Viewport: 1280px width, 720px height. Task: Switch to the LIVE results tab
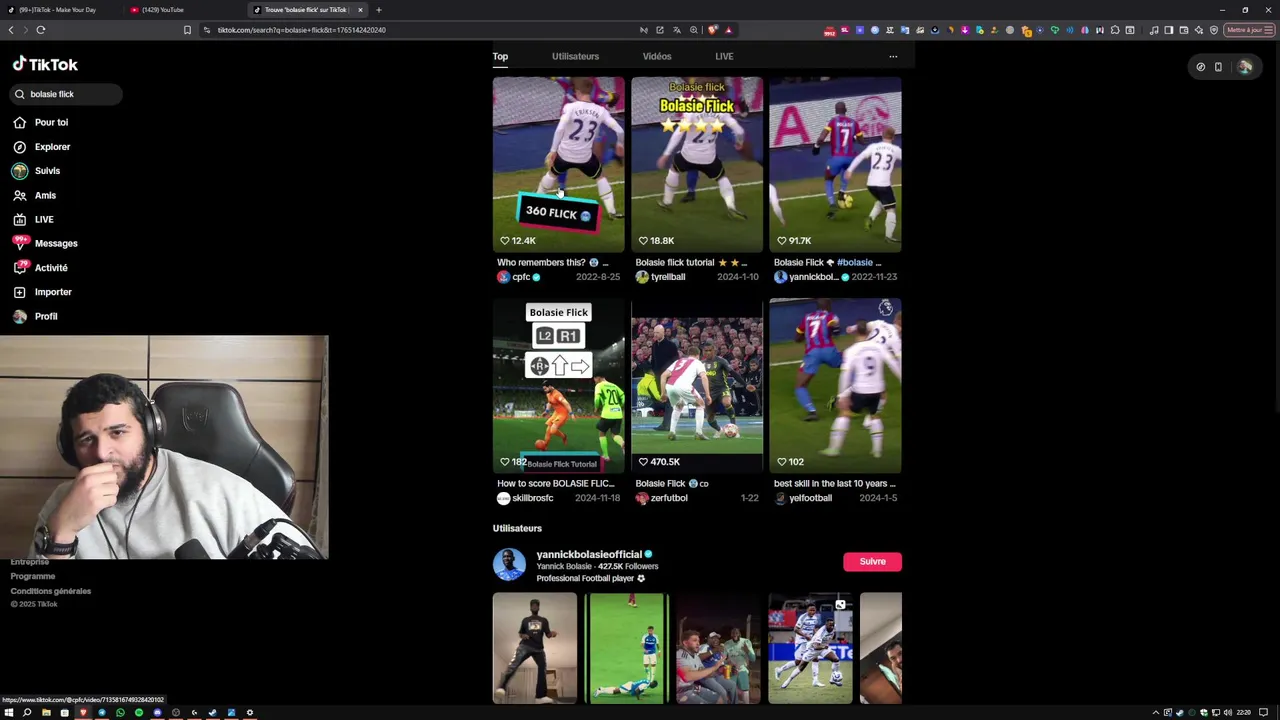(724, 56)
